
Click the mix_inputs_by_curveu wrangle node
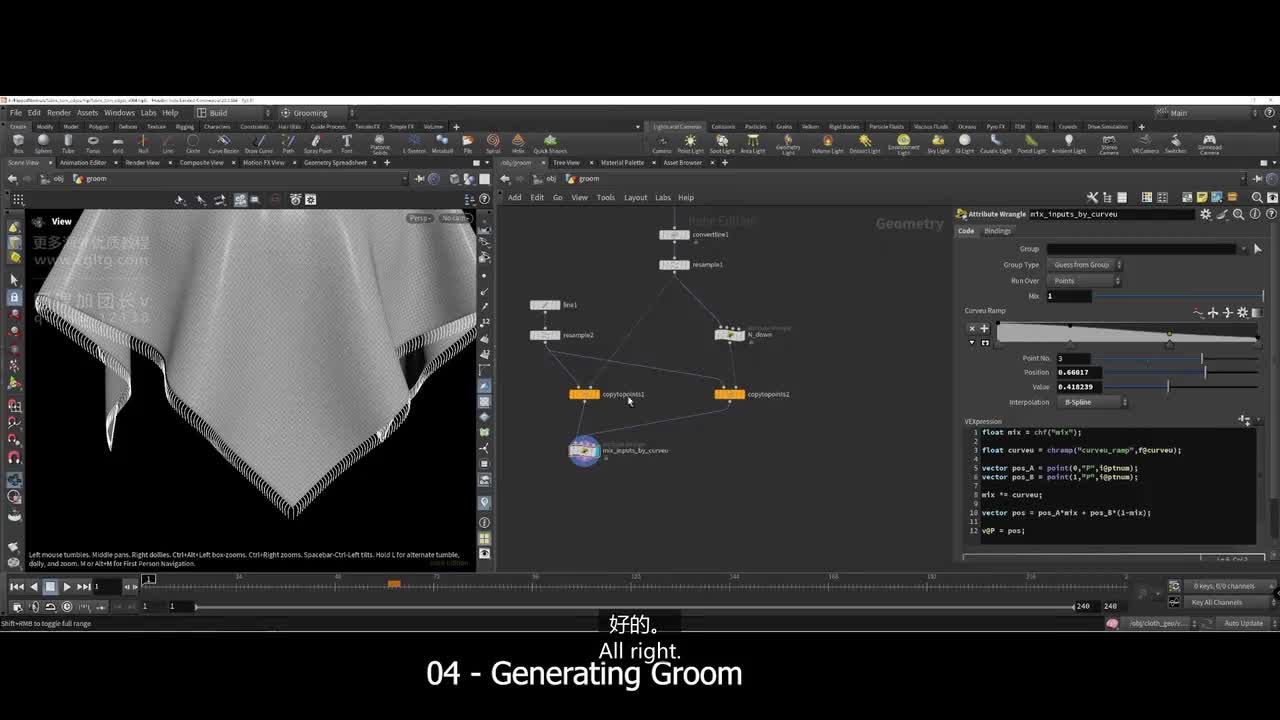pyautogui.click(x=584, y=451)
